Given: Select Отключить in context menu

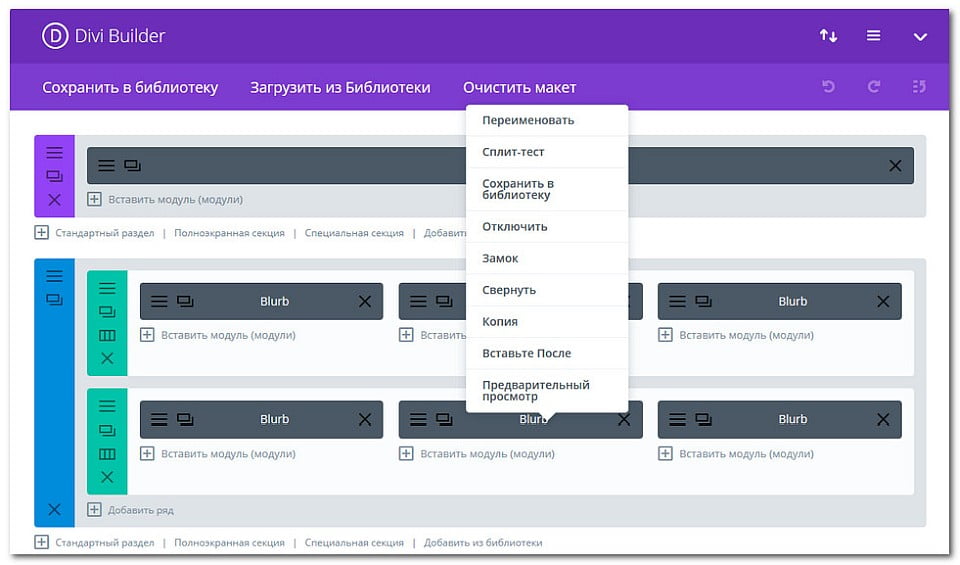Looking at the screenshot, I should 515,226.
